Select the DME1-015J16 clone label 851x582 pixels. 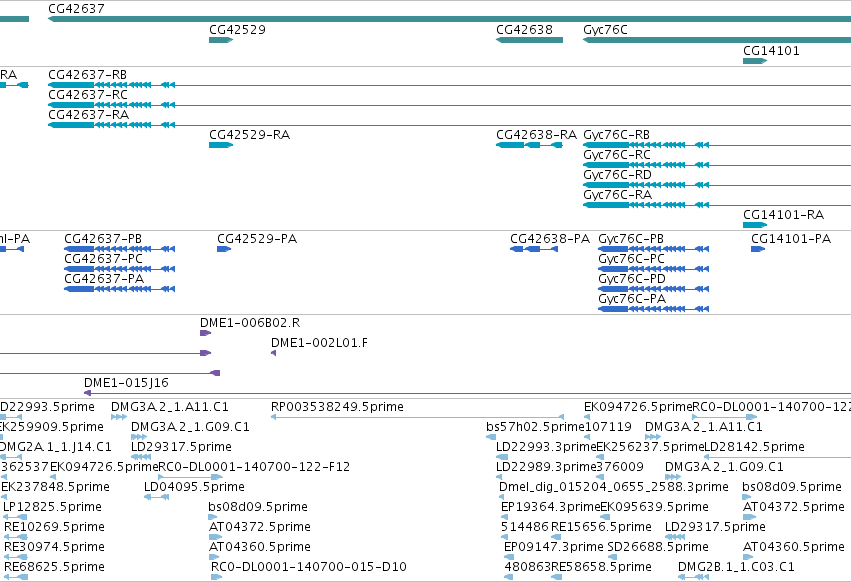tap(126, 383)
